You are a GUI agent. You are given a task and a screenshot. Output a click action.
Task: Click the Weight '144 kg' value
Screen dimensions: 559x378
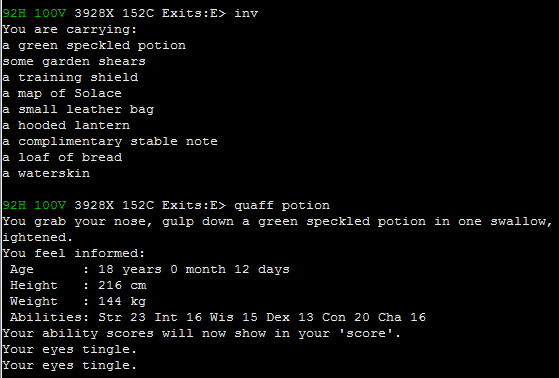122,301
